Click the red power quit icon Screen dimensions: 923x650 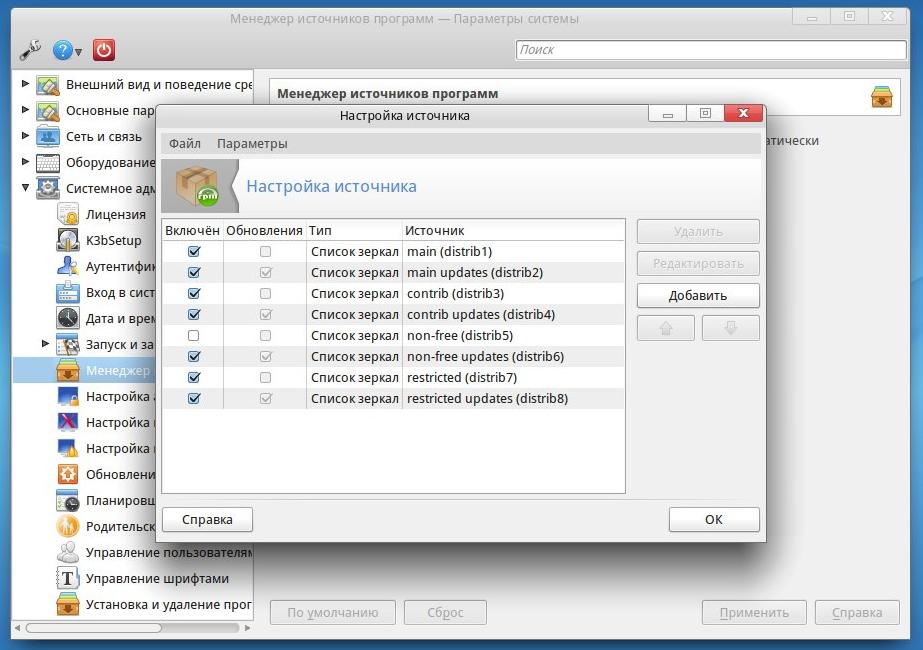pyautogui.click(x=104, y=50)
